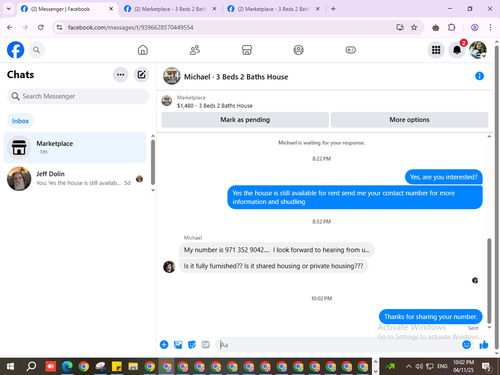
Task: Open Windows taskbar search
Action: click(31, 367)
